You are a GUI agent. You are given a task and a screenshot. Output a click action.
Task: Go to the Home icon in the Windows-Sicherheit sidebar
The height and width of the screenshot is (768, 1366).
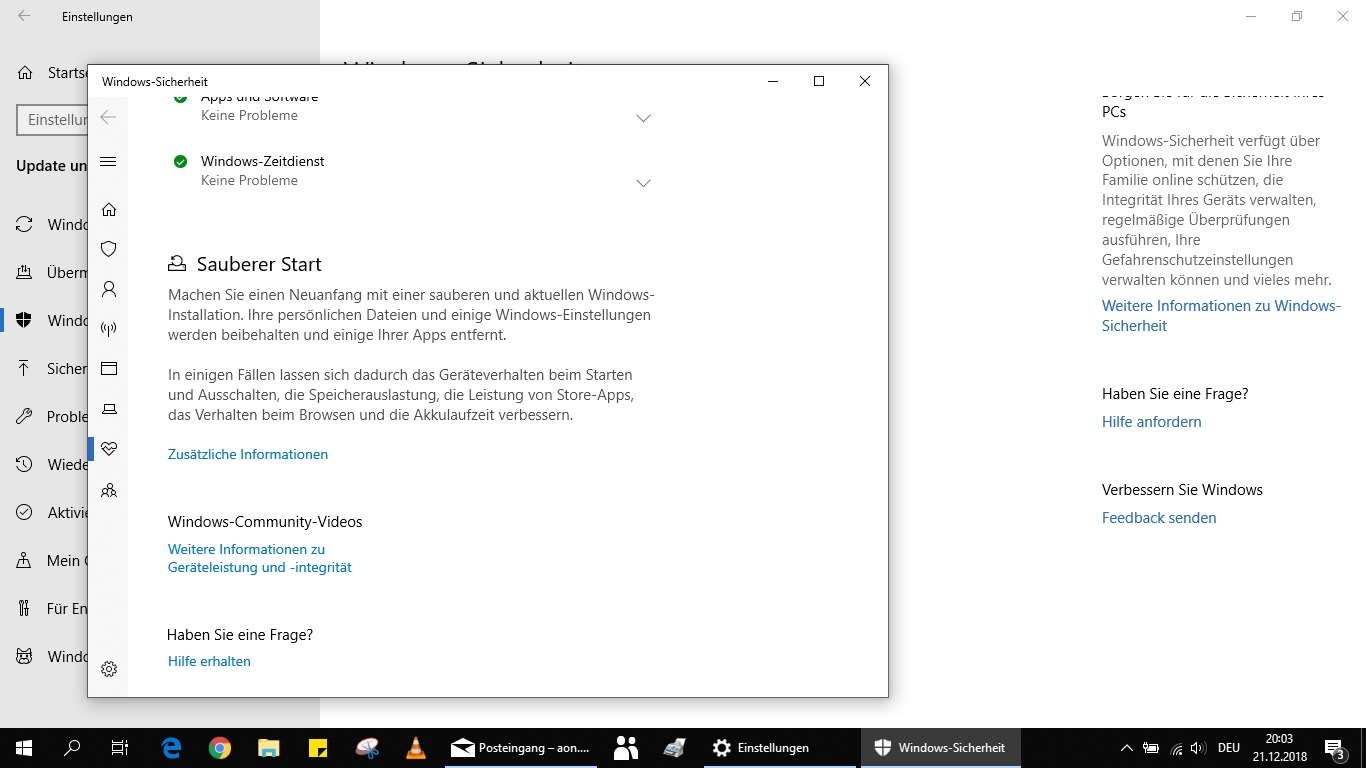point(109,209)
